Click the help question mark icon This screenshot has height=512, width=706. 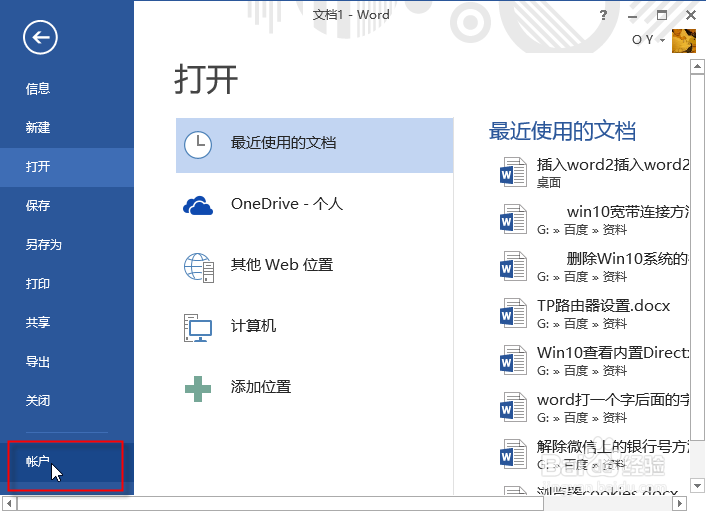tap(603, 15)
